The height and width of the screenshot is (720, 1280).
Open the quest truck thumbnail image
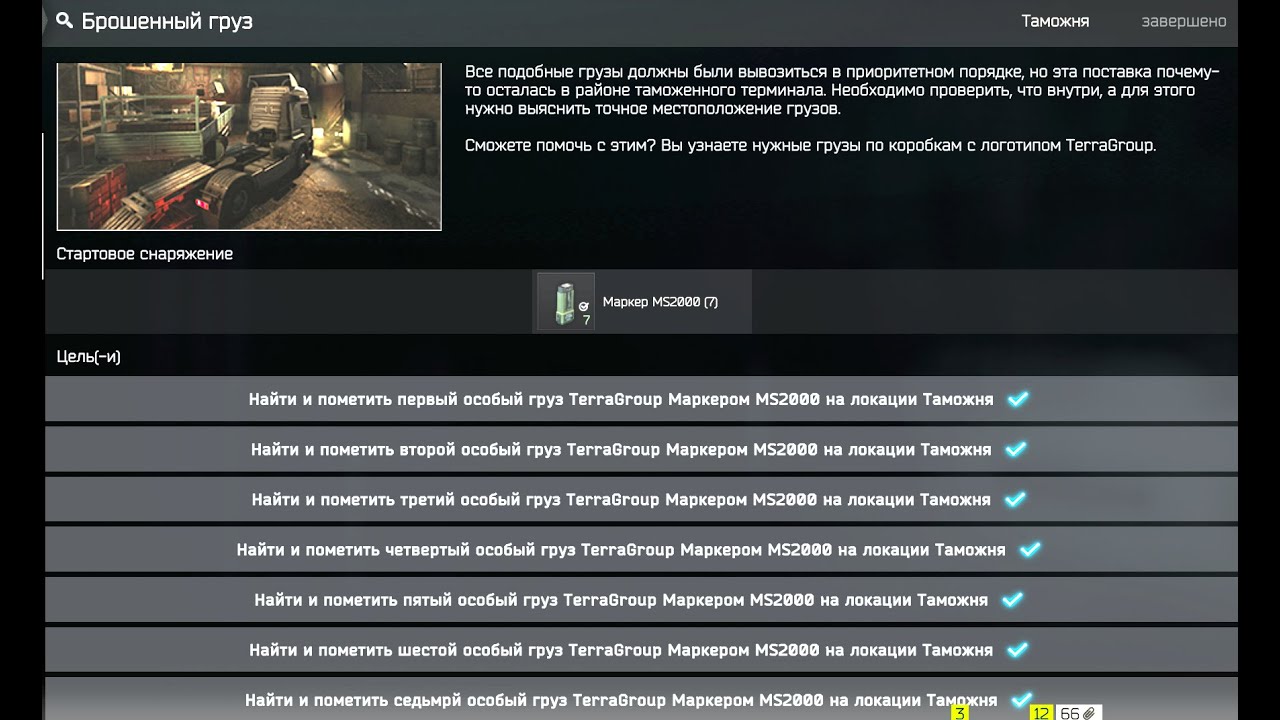coord(249,146)
